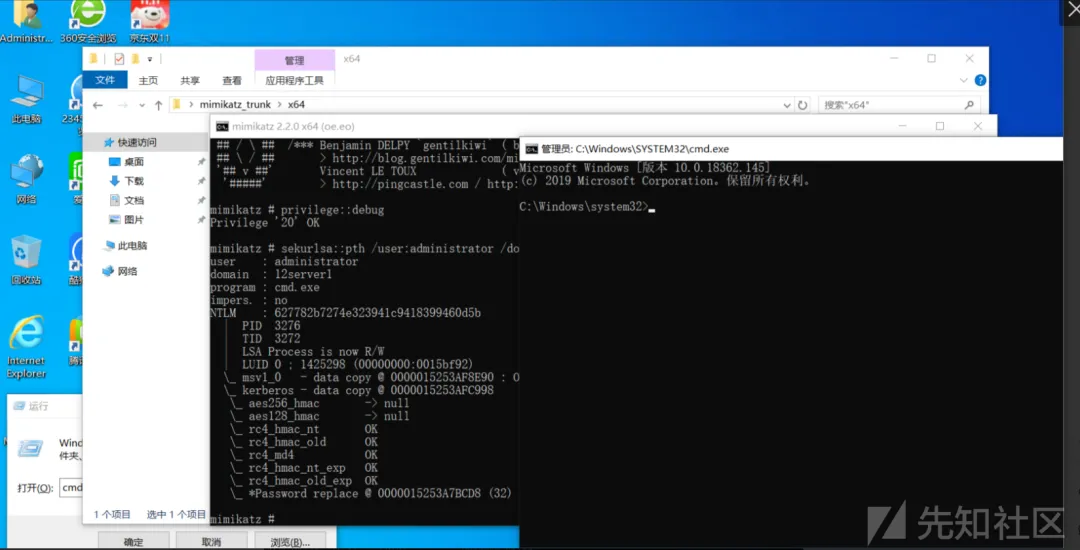The height and width of the screenshot is (550, 1080).
Task: Click the New Folder quick access toolbar icon
Action: coord(136,59)
